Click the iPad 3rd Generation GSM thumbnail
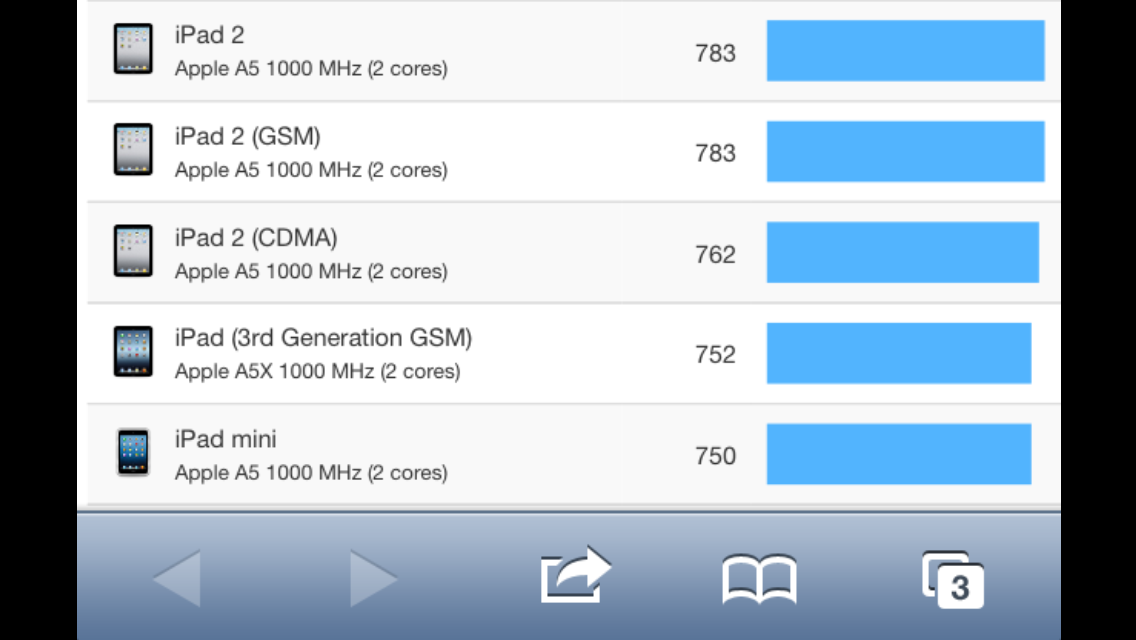 pyautogui.click(x=133, y=352)
